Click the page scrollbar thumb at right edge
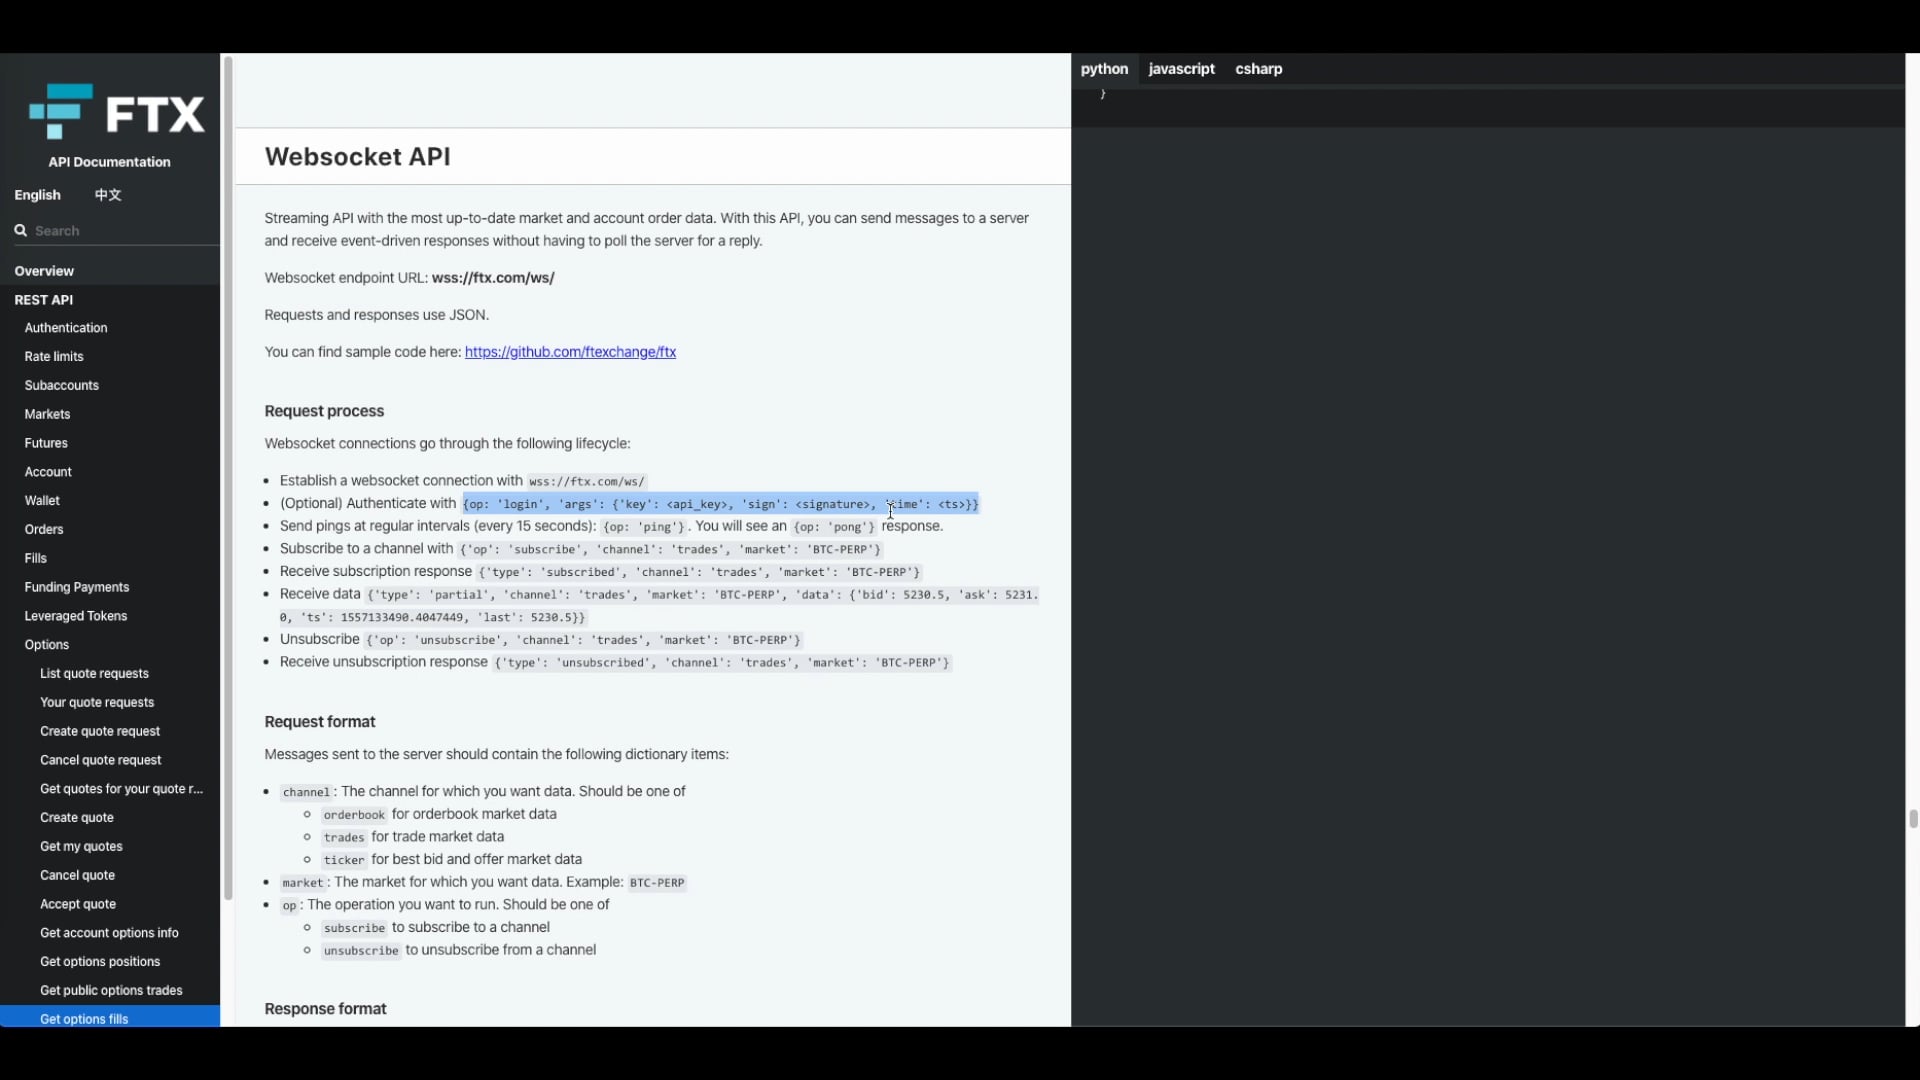1920x1080 pixels. pos(1913,819)
